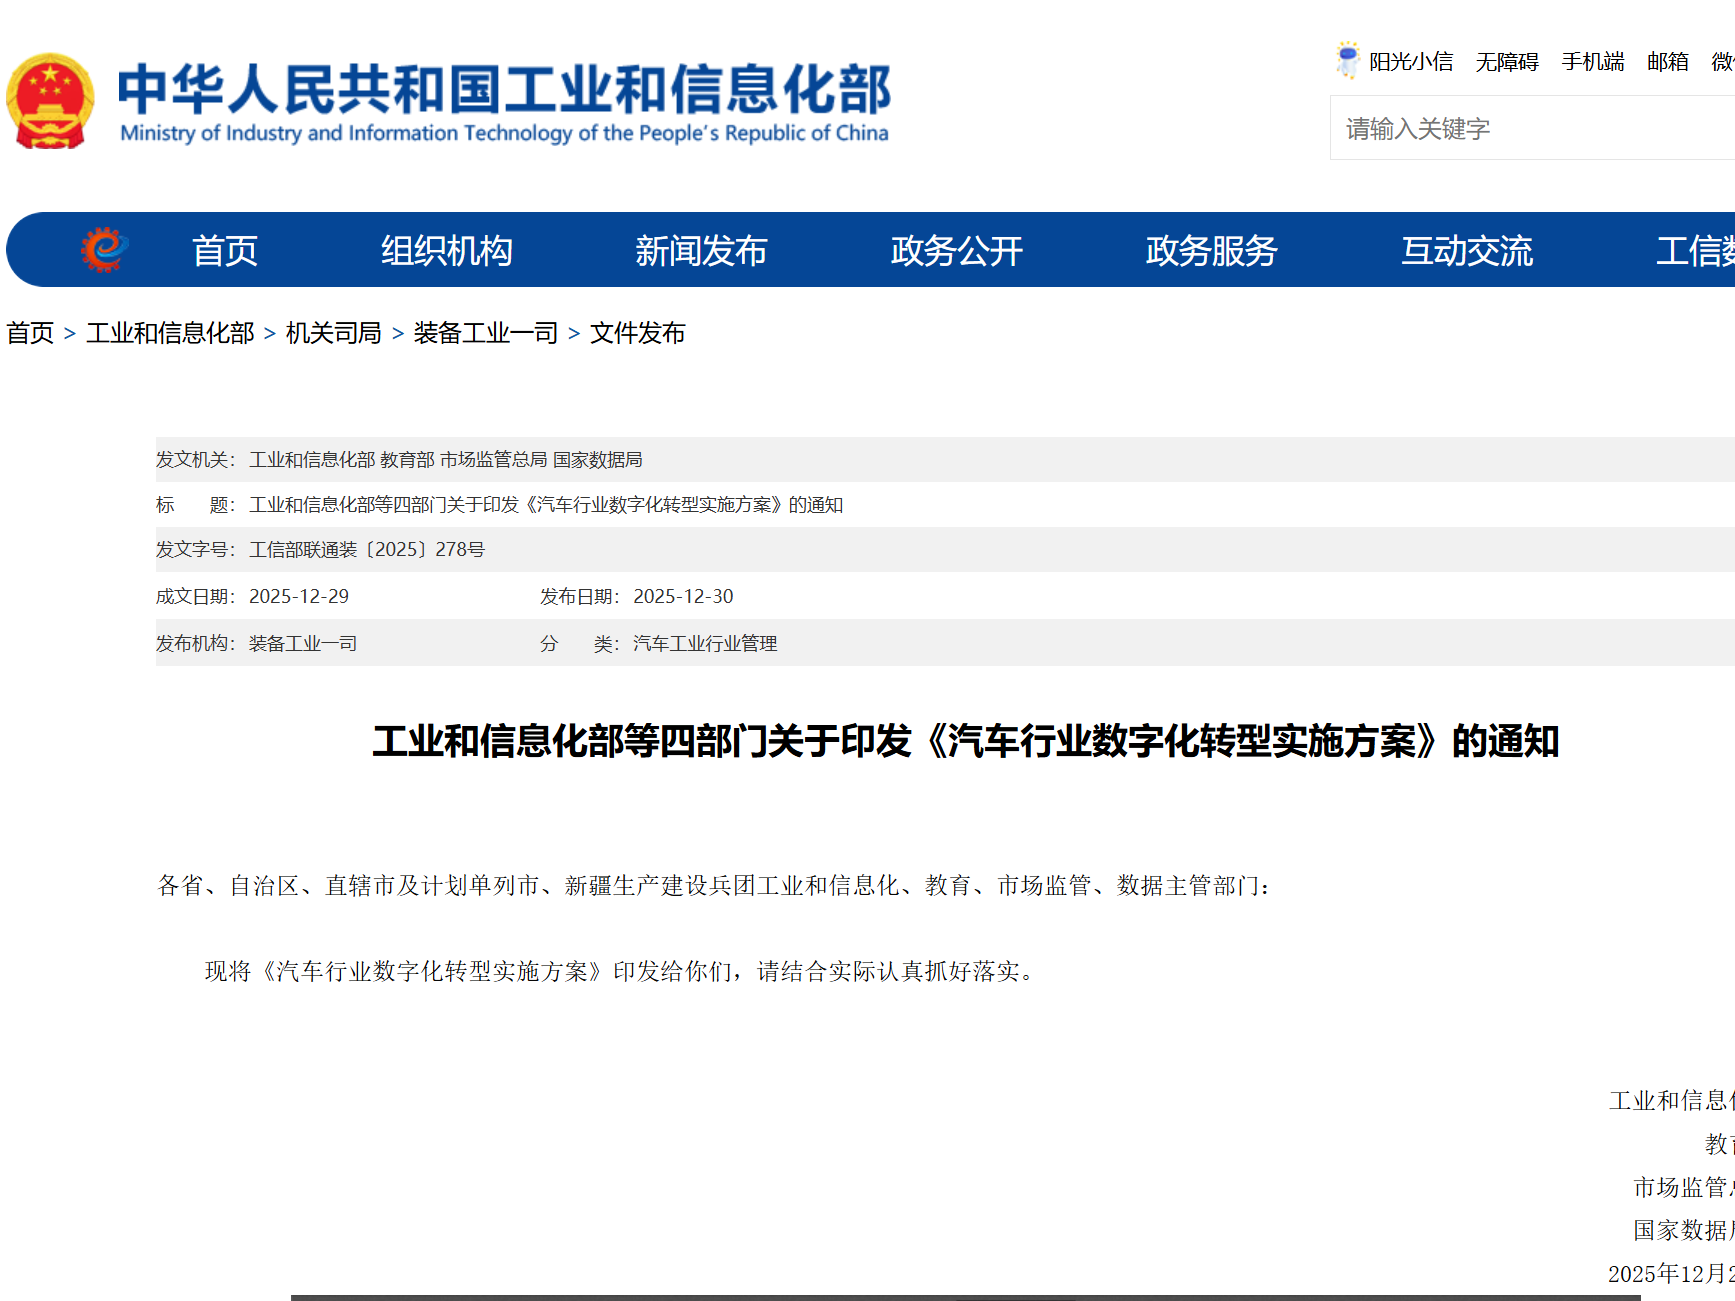Open 文件发布 breadcrumb entry

tap(639, 332)
